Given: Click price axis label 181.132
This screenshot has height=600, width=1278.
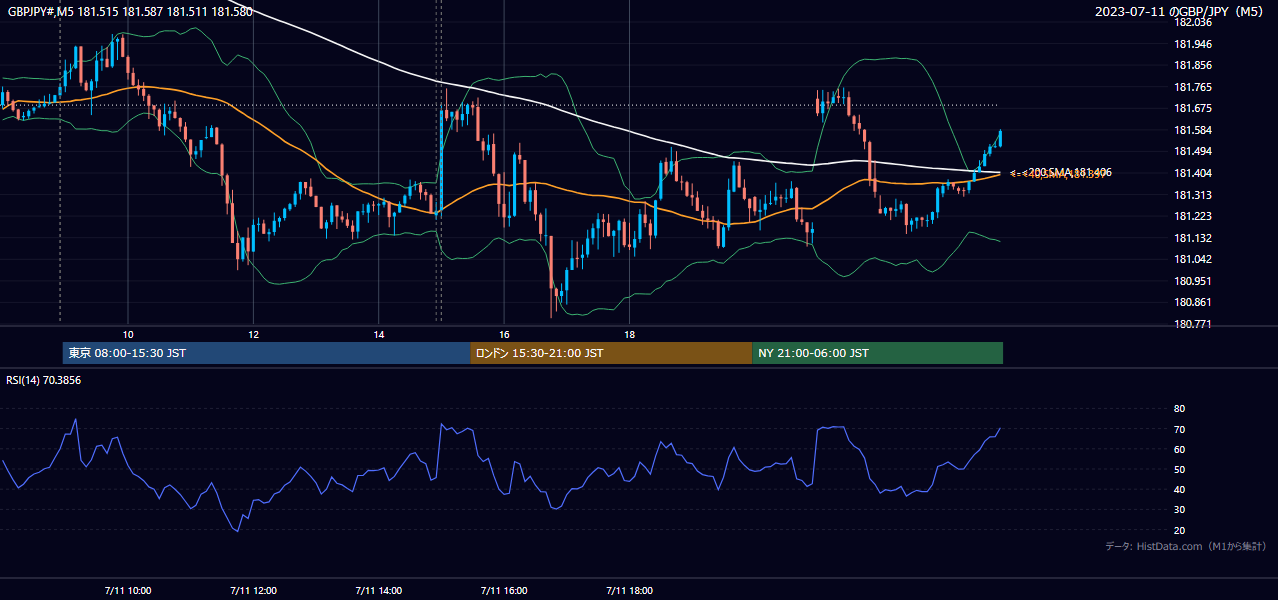Looking at the screenshot, I should (x=1193, y=238).
